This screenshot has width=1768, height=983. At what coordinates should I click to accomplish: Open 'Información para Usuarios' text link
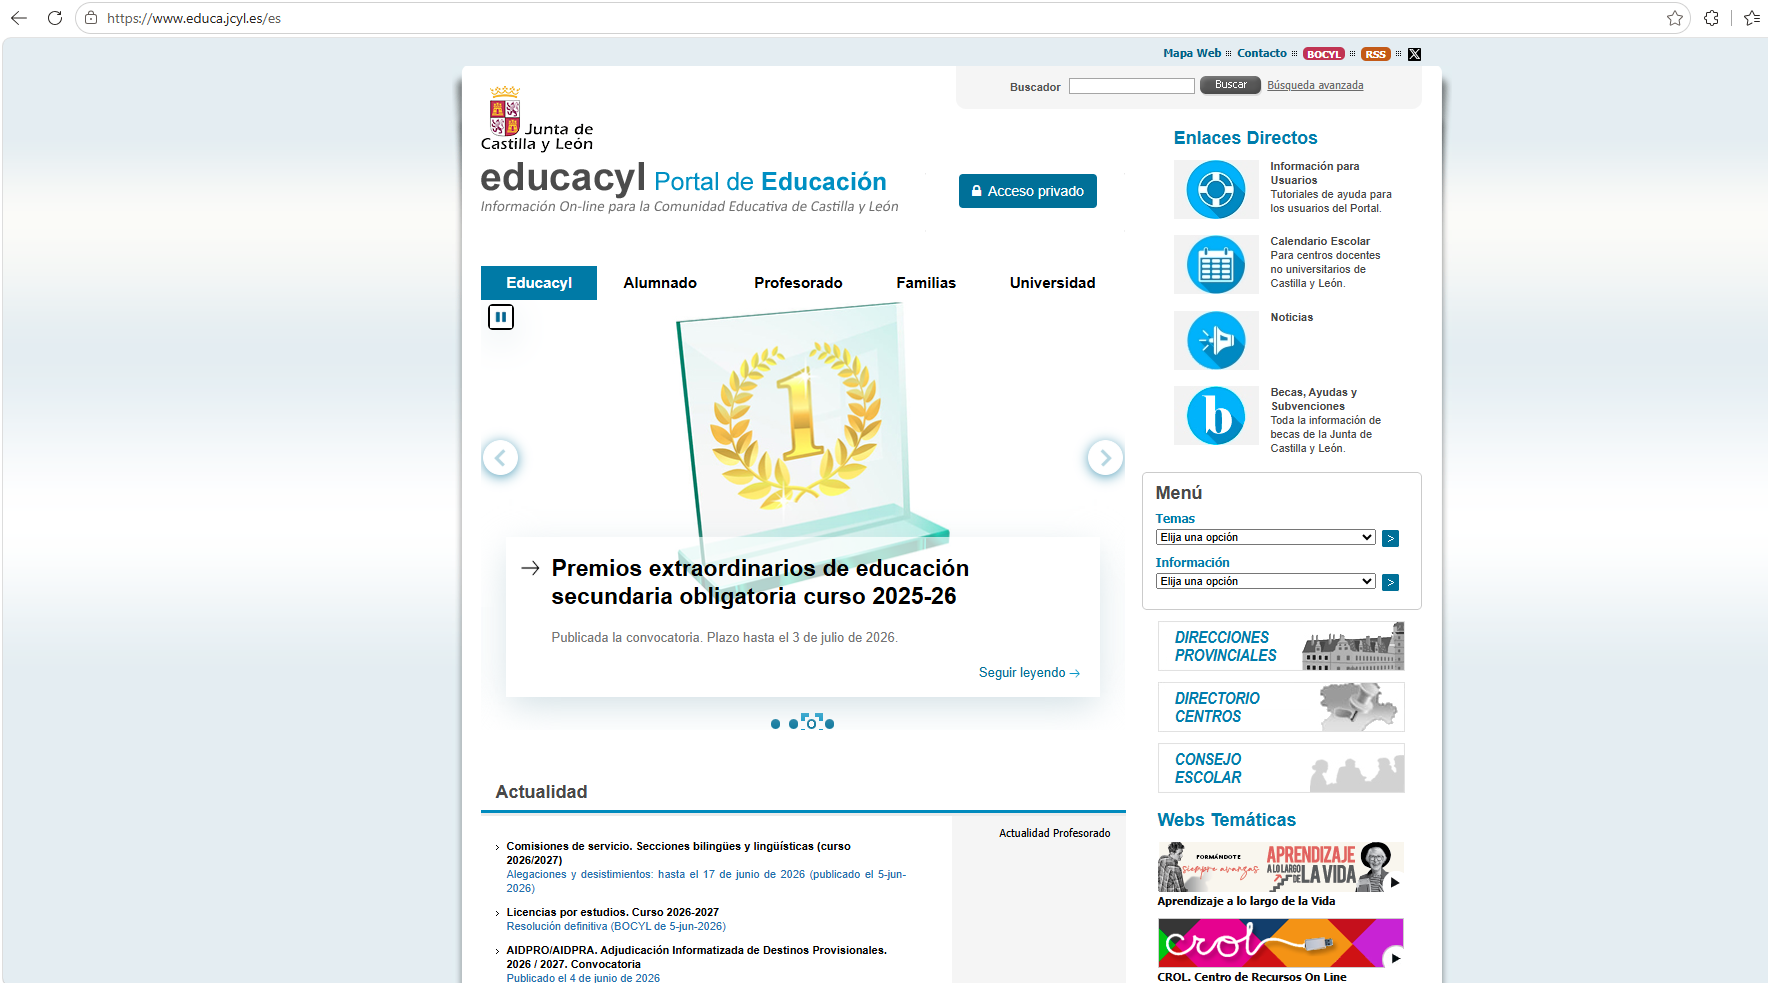click(x=1315, y=173)
